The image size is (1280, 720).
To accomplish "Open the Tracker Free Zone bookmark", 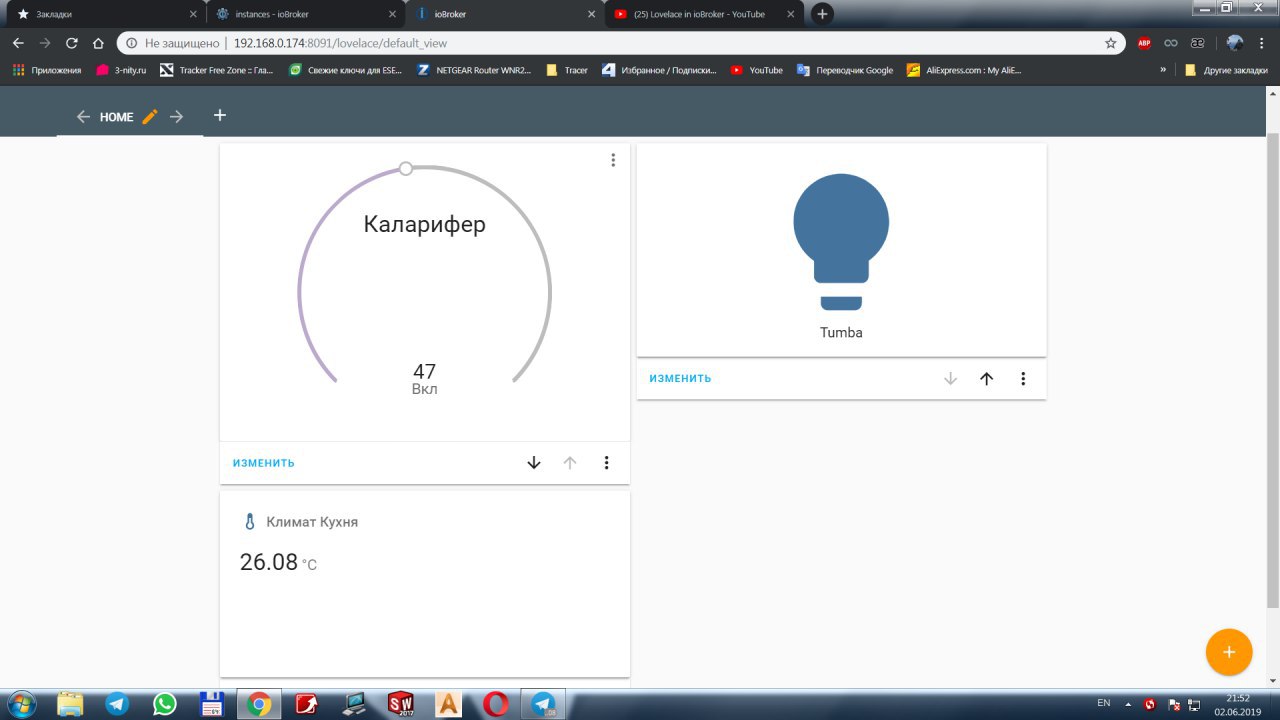I will pos(217,70).
